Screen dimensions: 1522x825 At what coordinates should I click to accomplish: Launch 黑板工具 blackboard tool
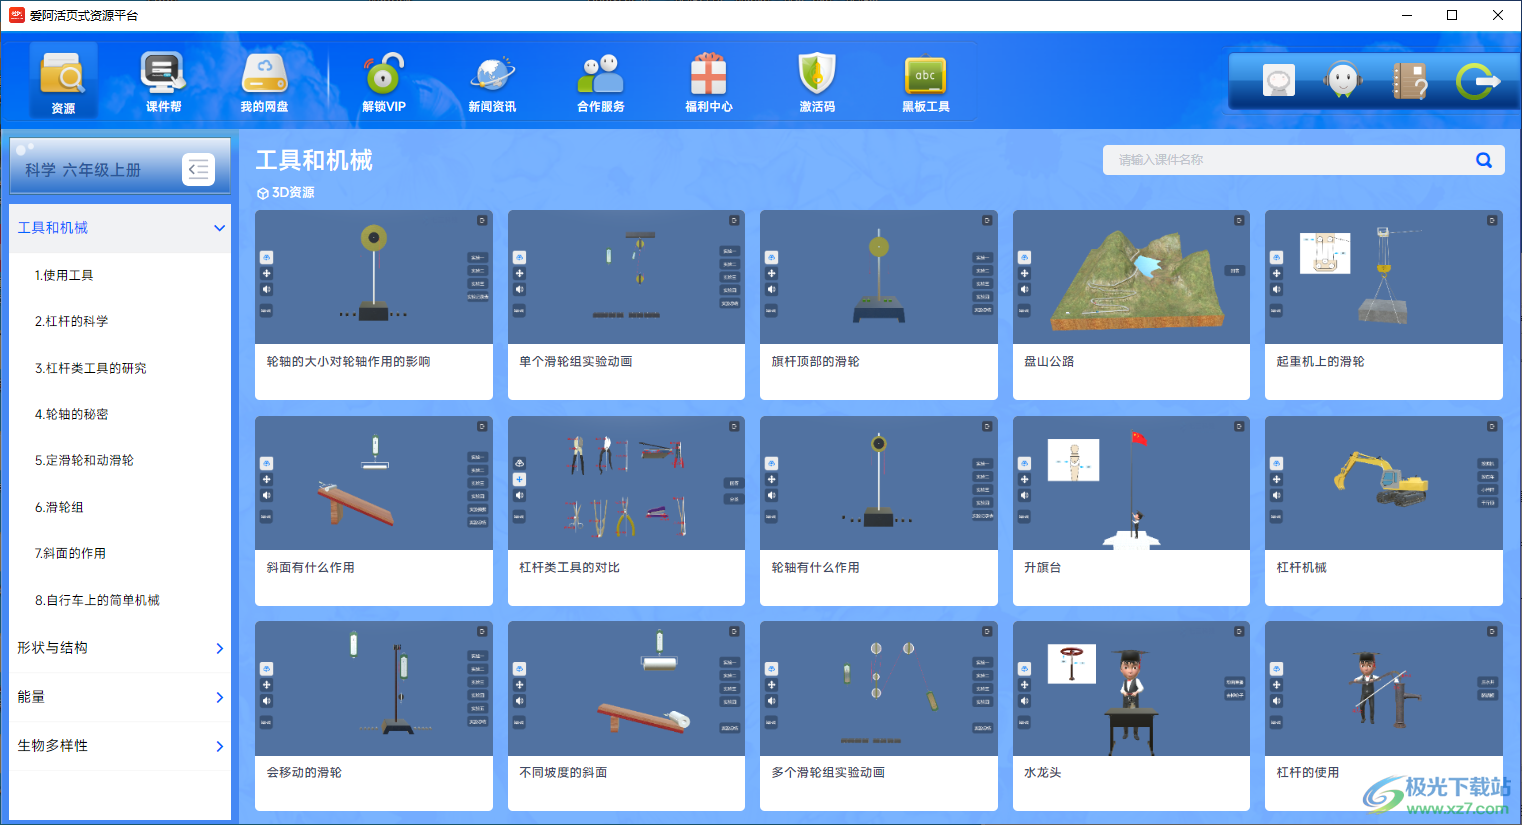[x=925, y=80]
